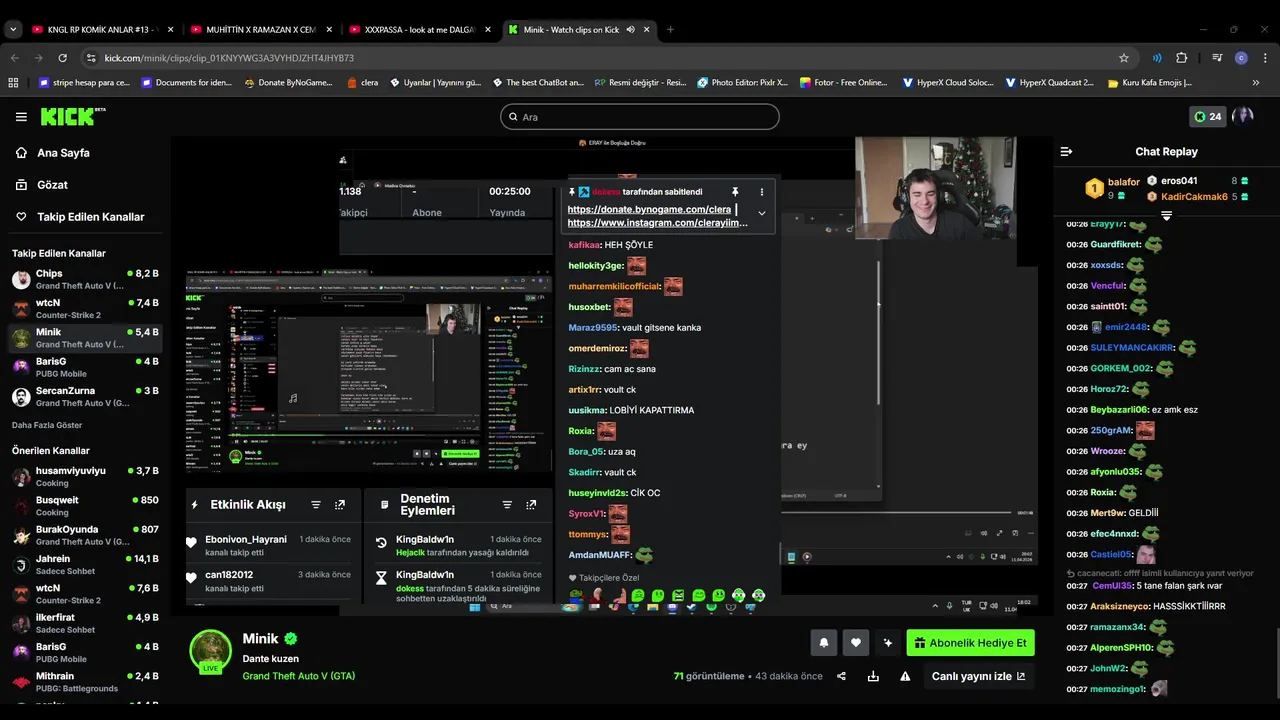Click the username Mert9w in chat replay
Viewport: 1280px width, 720px height.
[1107, 513]
